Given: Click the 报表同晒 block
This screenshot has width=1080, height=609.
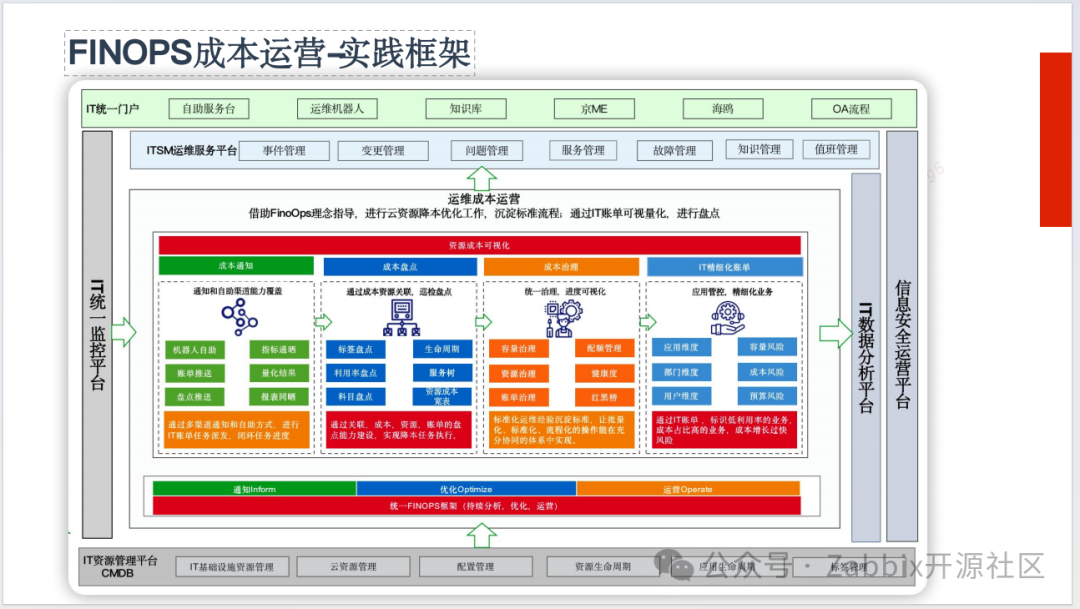Looking at the screenshot, I should pyautogui.click(x=278, y=397).
